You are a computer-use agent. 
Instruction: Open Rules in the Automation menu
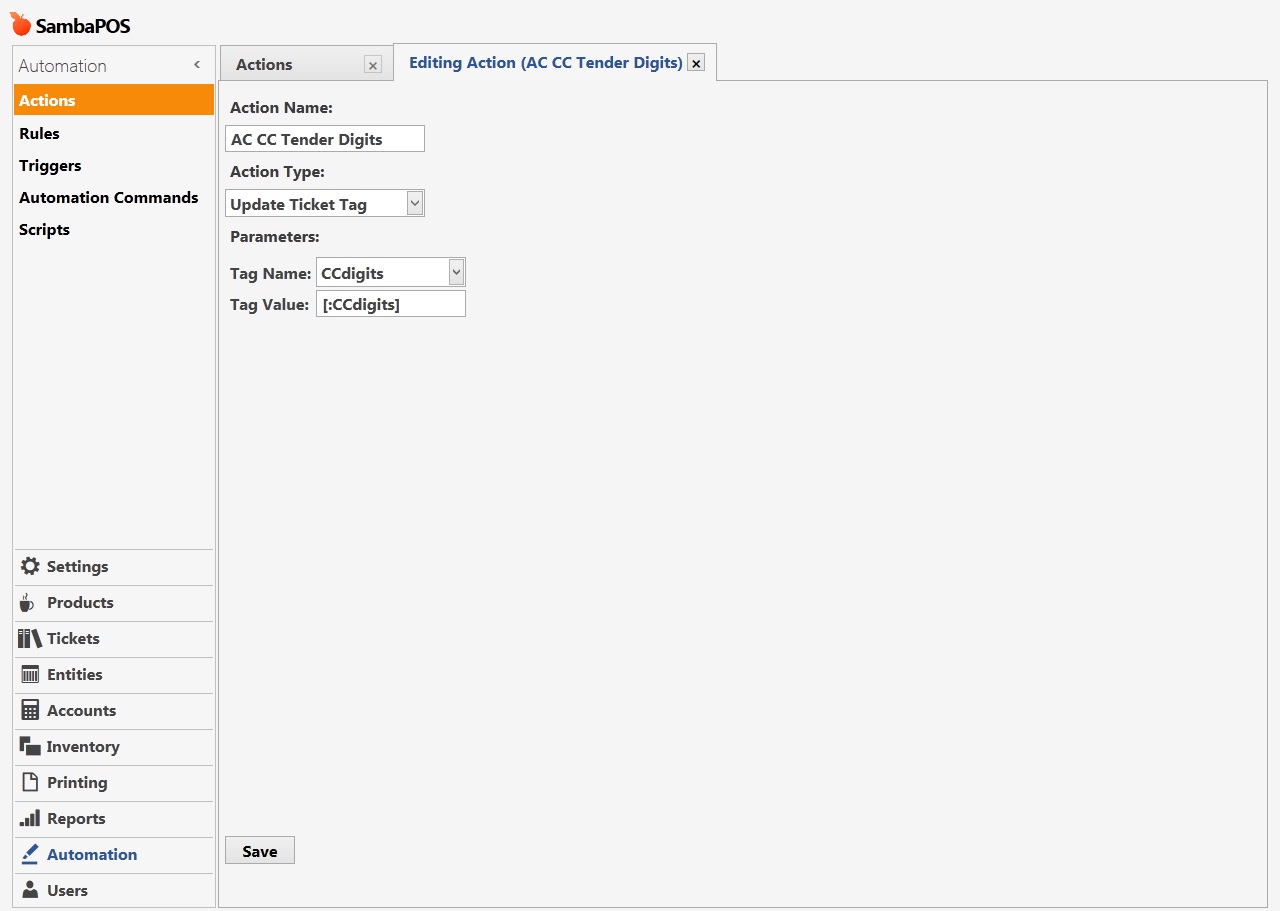[114, 133]
